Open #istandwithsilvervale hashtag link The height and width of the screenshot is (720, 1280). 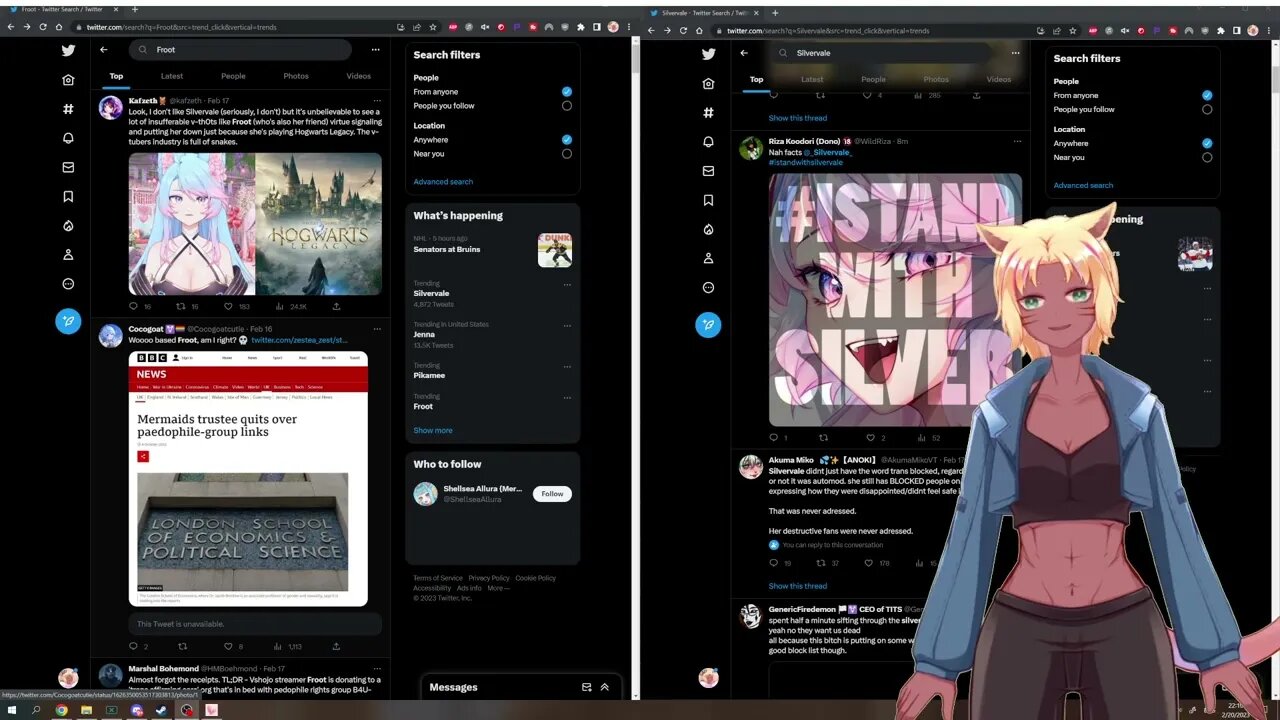(x=805, y=162)
